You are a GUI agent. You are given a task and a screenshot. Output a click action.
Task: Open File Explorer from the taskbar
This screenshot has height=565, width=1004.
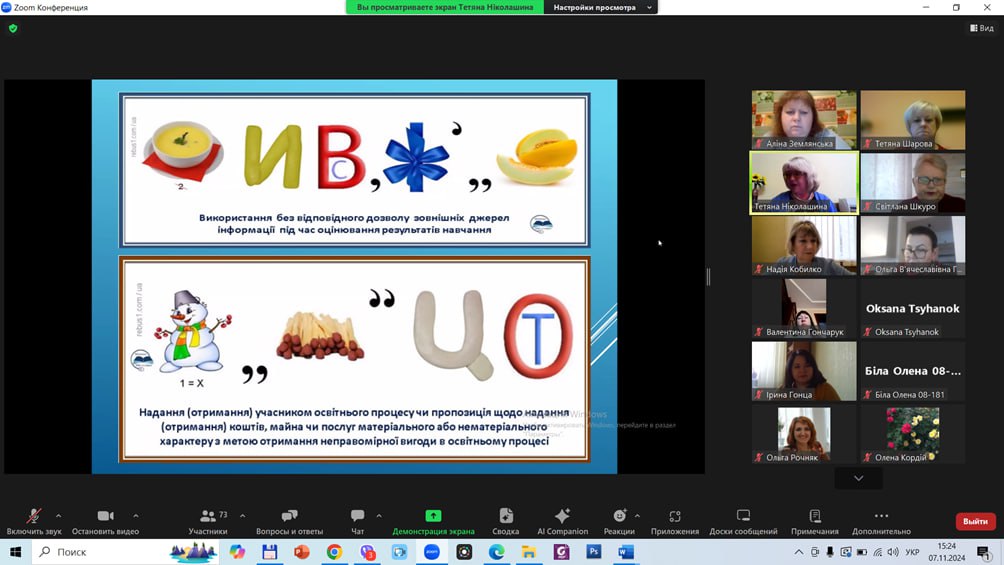point(529,552)
